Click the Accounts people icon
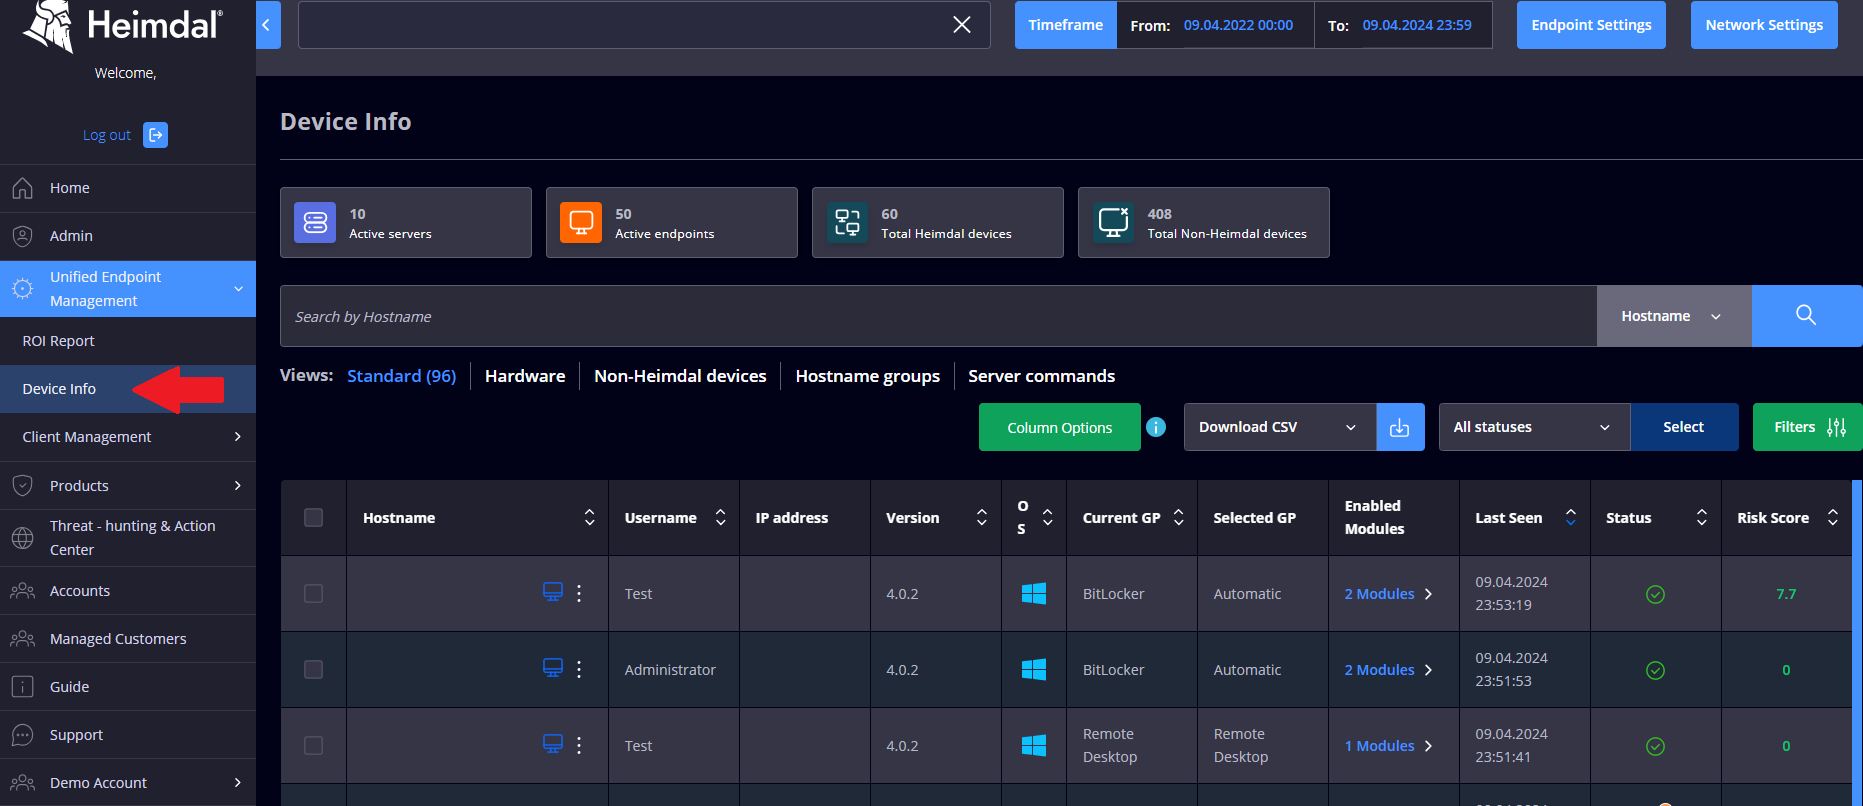This screenshot has height=806, width=1863. point(22,591)
